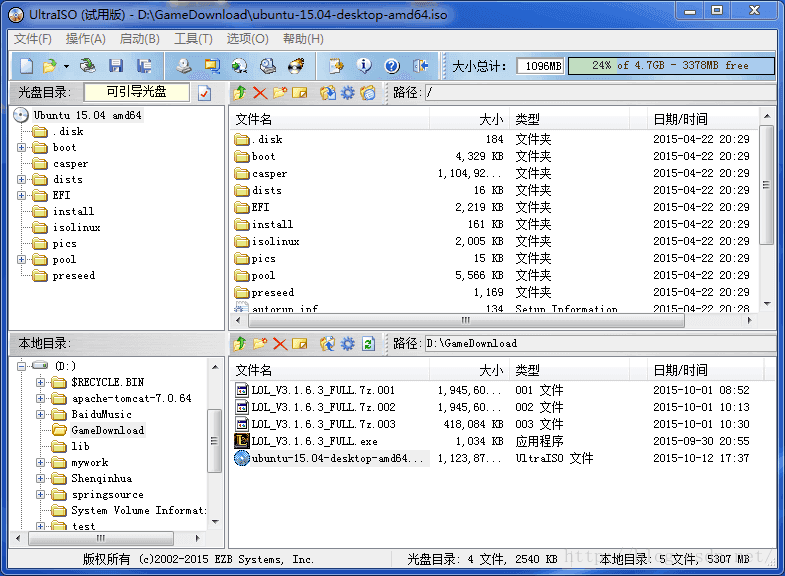
Task: Click the 大小 column header in disc file list
Action: coord(469,120)
